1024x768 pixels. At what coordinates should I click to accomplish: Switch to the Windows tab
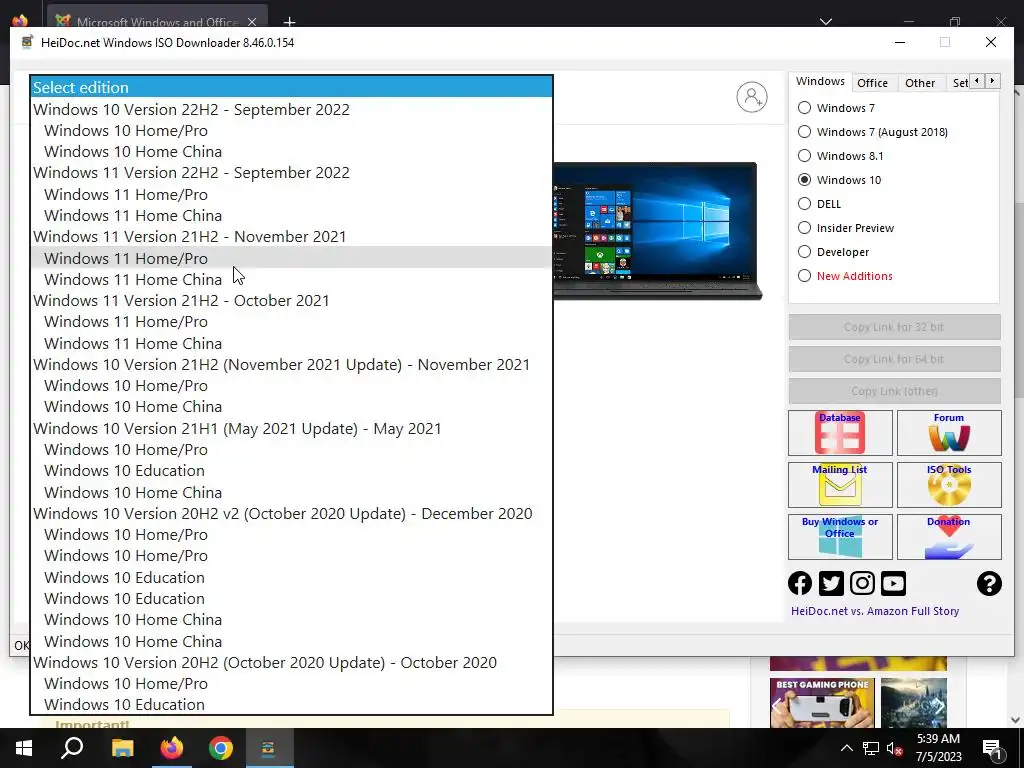(x=820, y=82)
